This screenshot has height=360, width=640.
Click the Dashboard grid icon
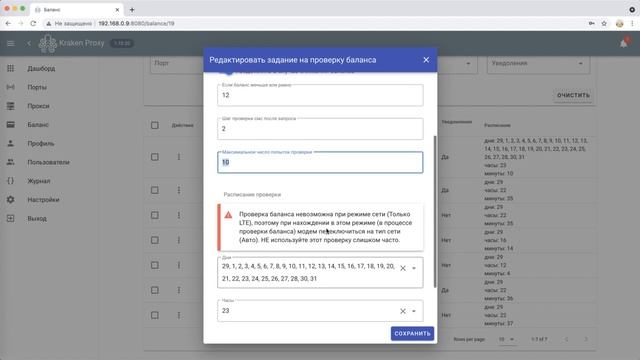(11, 69)
